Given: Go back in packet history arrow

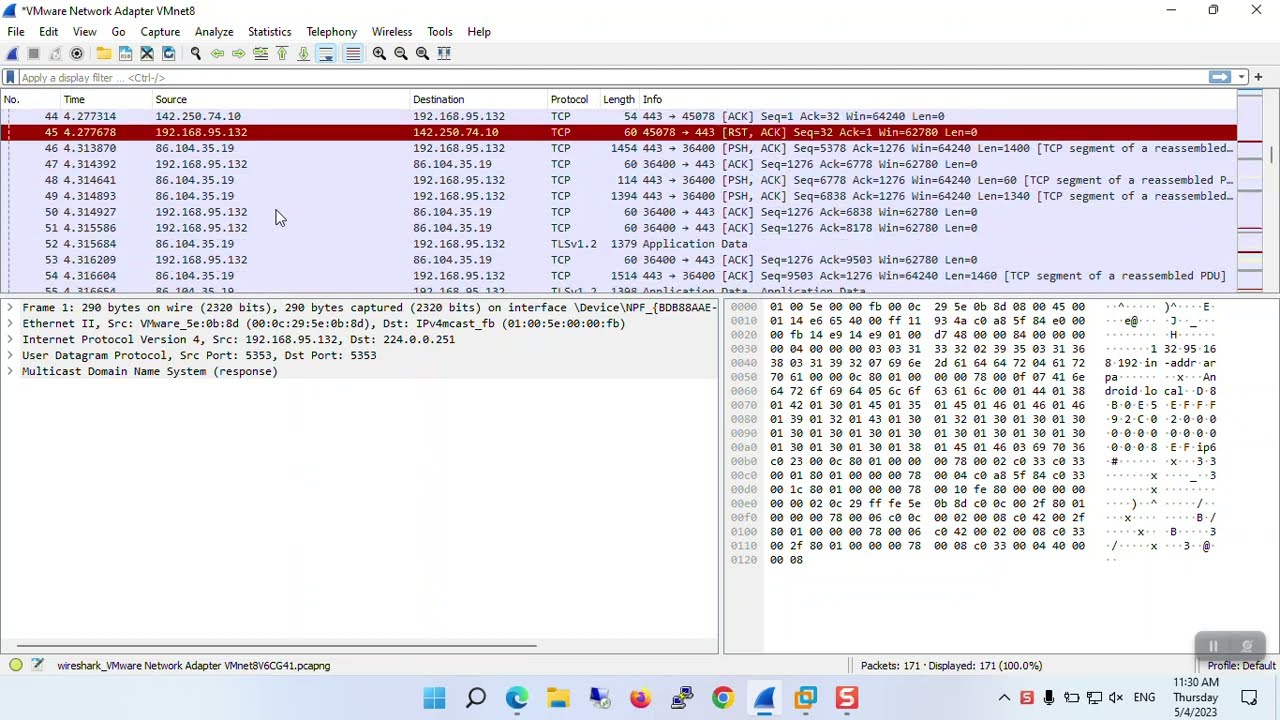Looking at the screenshot, I should [217, 54].
